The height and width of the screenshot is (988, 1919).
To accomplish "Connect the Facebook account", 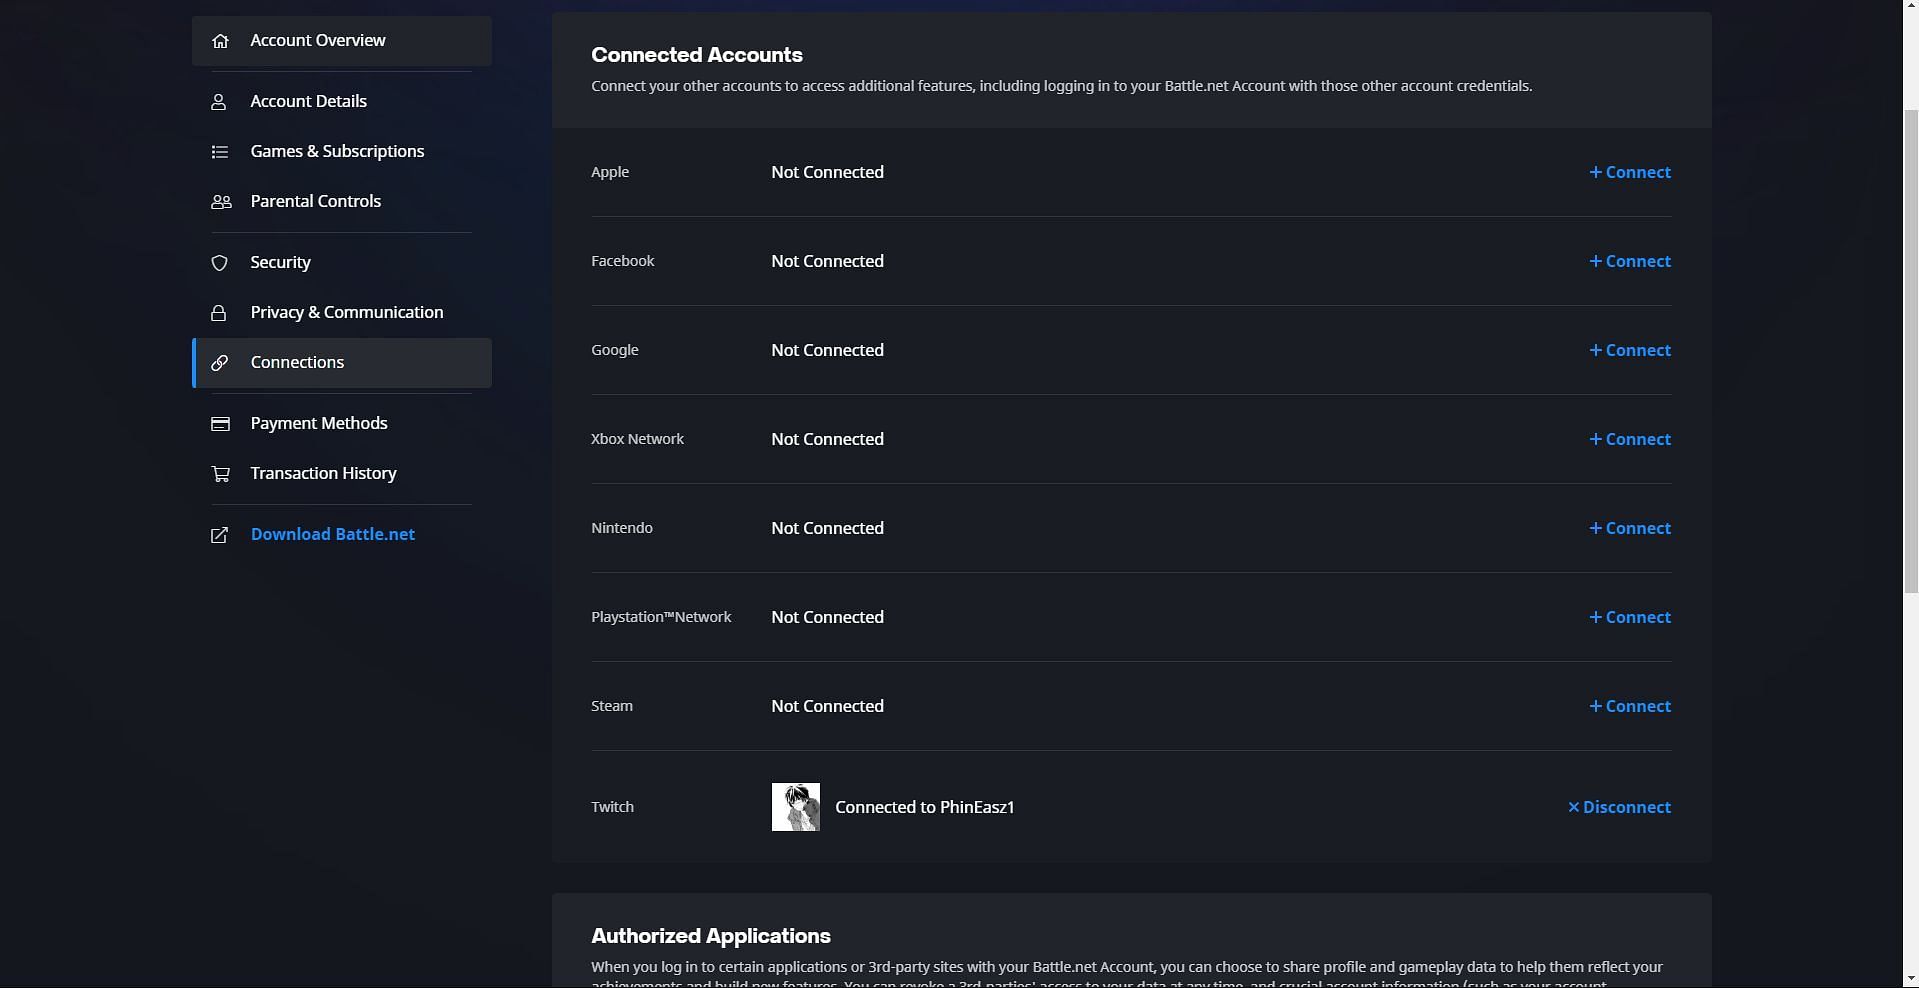I will tap(1630, 261).
